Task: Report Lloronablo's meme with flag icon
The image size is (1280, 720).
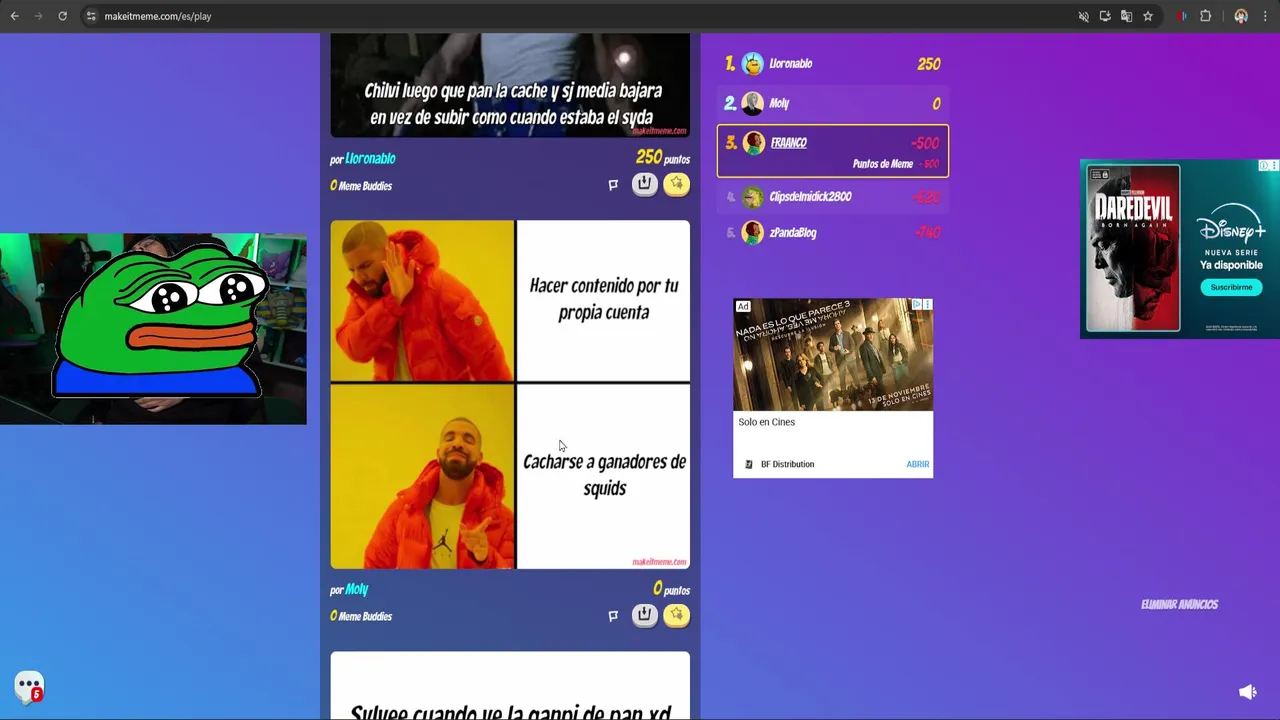Action: 613,184
